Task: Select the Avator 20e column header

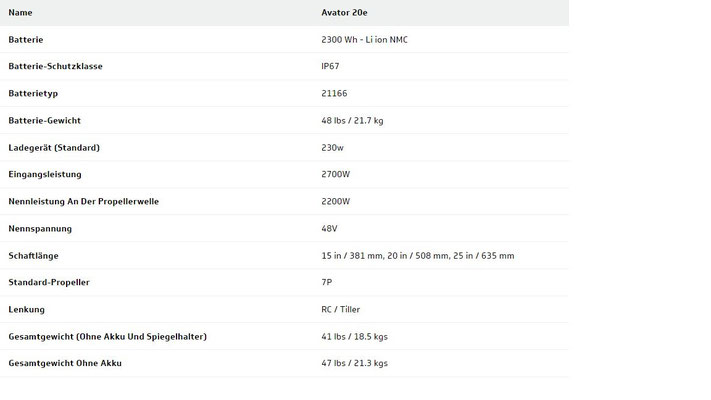Action: tap(344, 13)
